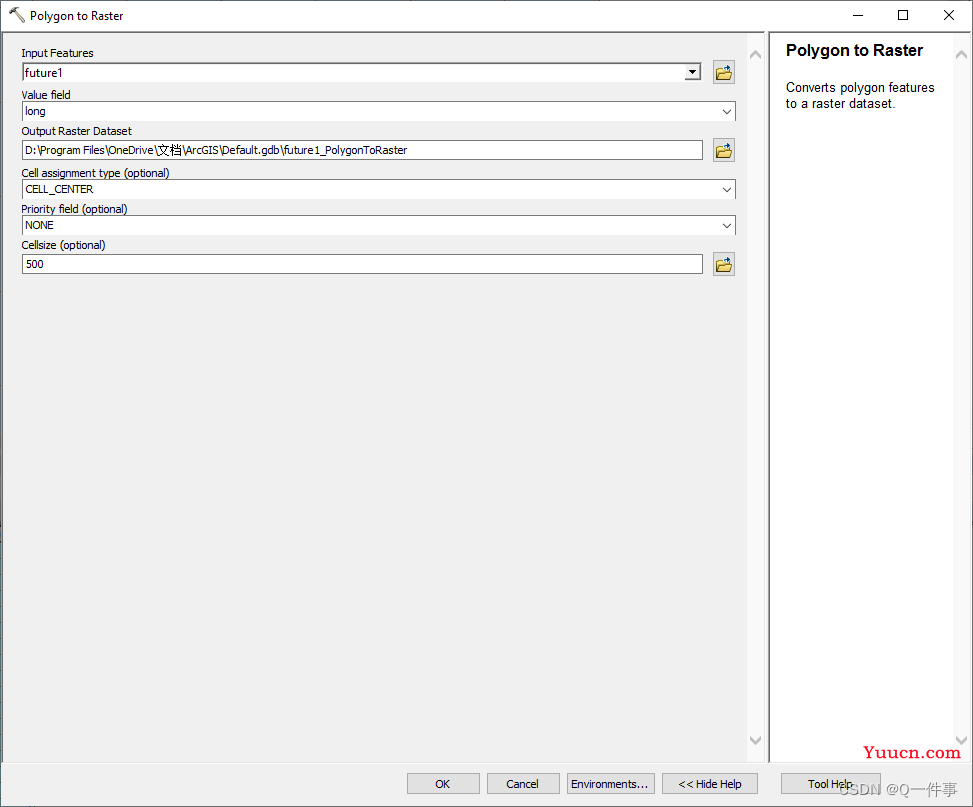
Task: Confirm with the OK button
Action: (443, 784)
